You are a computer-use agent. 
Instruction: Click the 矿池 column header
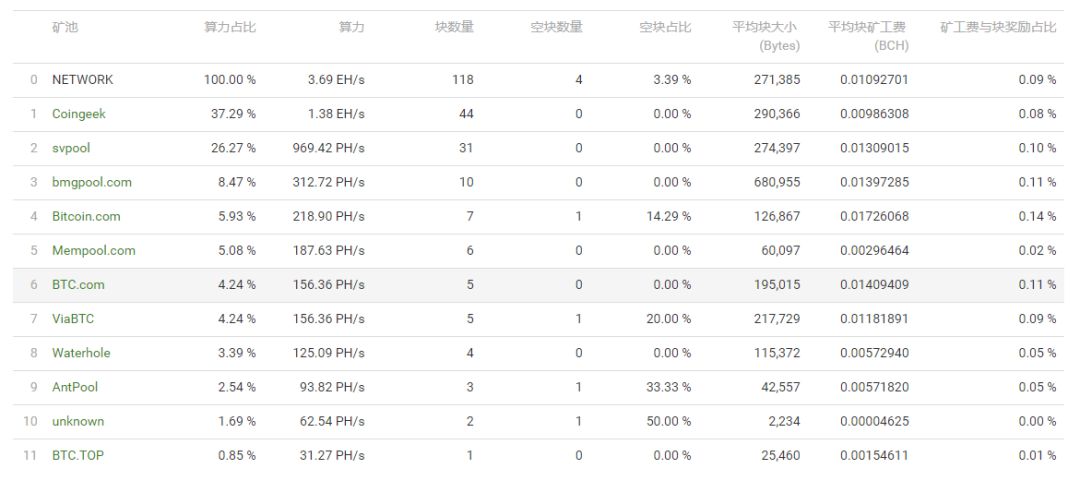coord(65,28)
